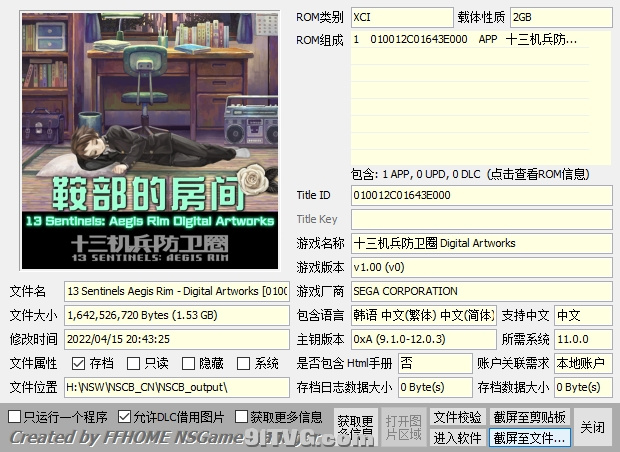This screenshot has width=620, height=452.
Task: Click 截屏至文件 screenshot to file button
Action: [x=529, y=438]
